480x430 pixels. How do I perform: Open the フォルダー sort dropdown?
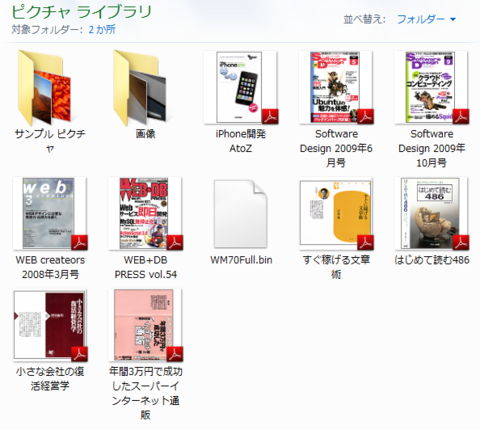click(x=426, y=19)
